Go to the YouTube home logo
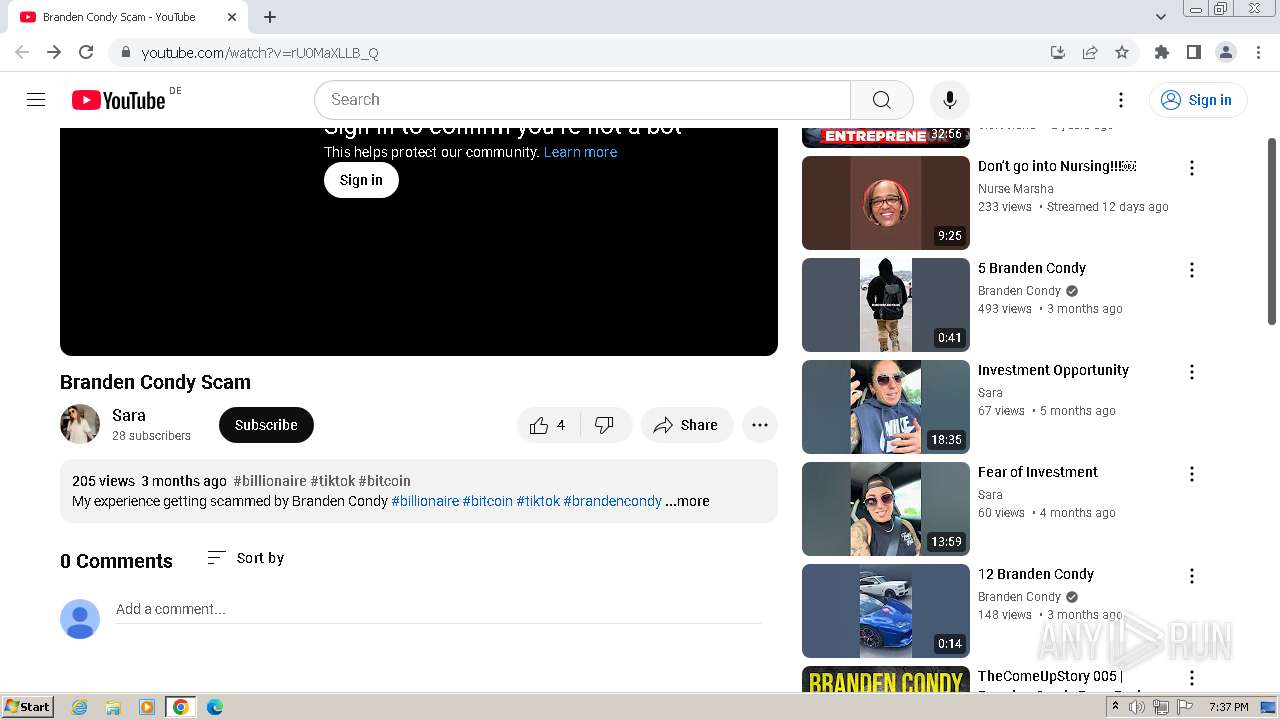This screenshot has width=1280, height=720. (119, 100)
